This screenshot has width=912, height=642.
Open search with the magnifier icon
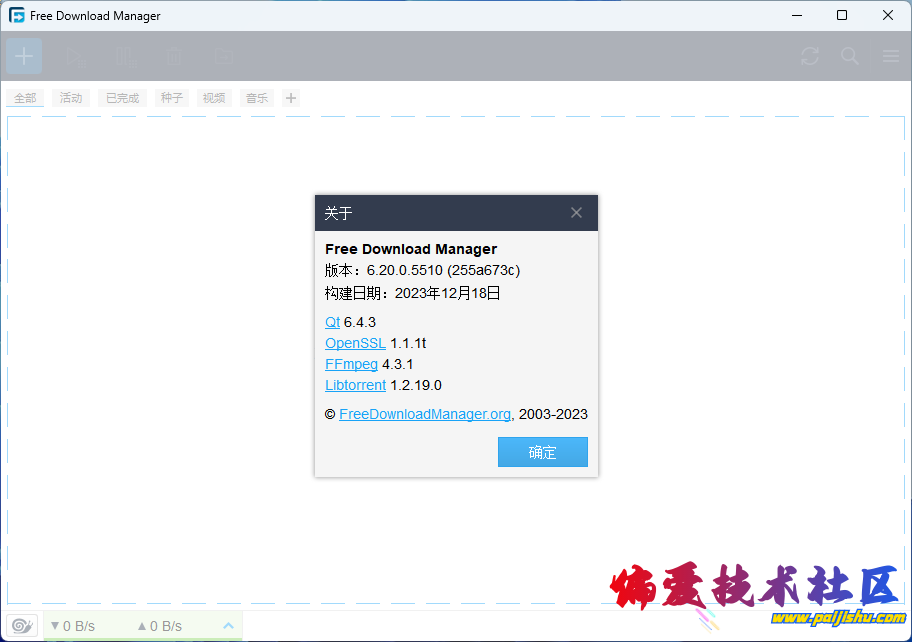(850, 56)
